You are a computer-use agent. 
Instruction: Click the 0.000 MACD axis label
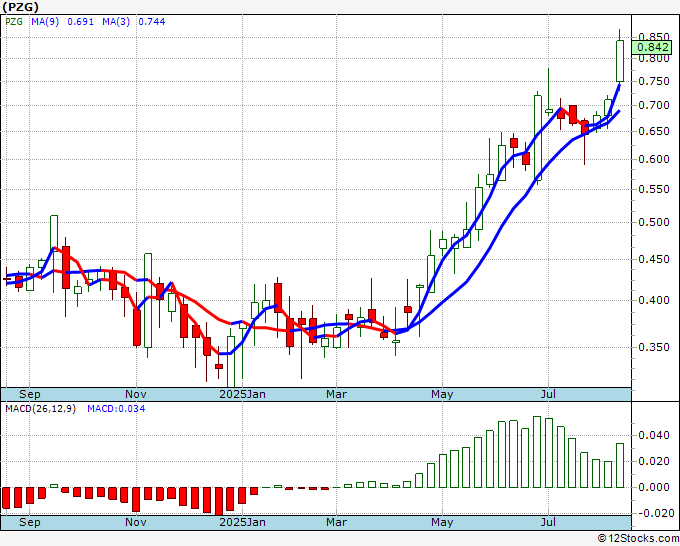[x=654, y=487]
